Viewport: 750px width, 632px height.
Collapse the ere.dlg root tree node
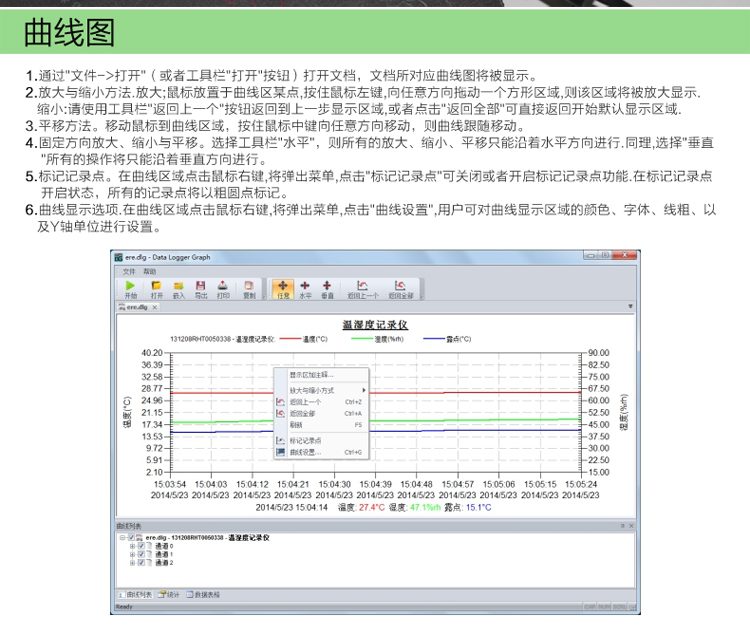[122, 538]
